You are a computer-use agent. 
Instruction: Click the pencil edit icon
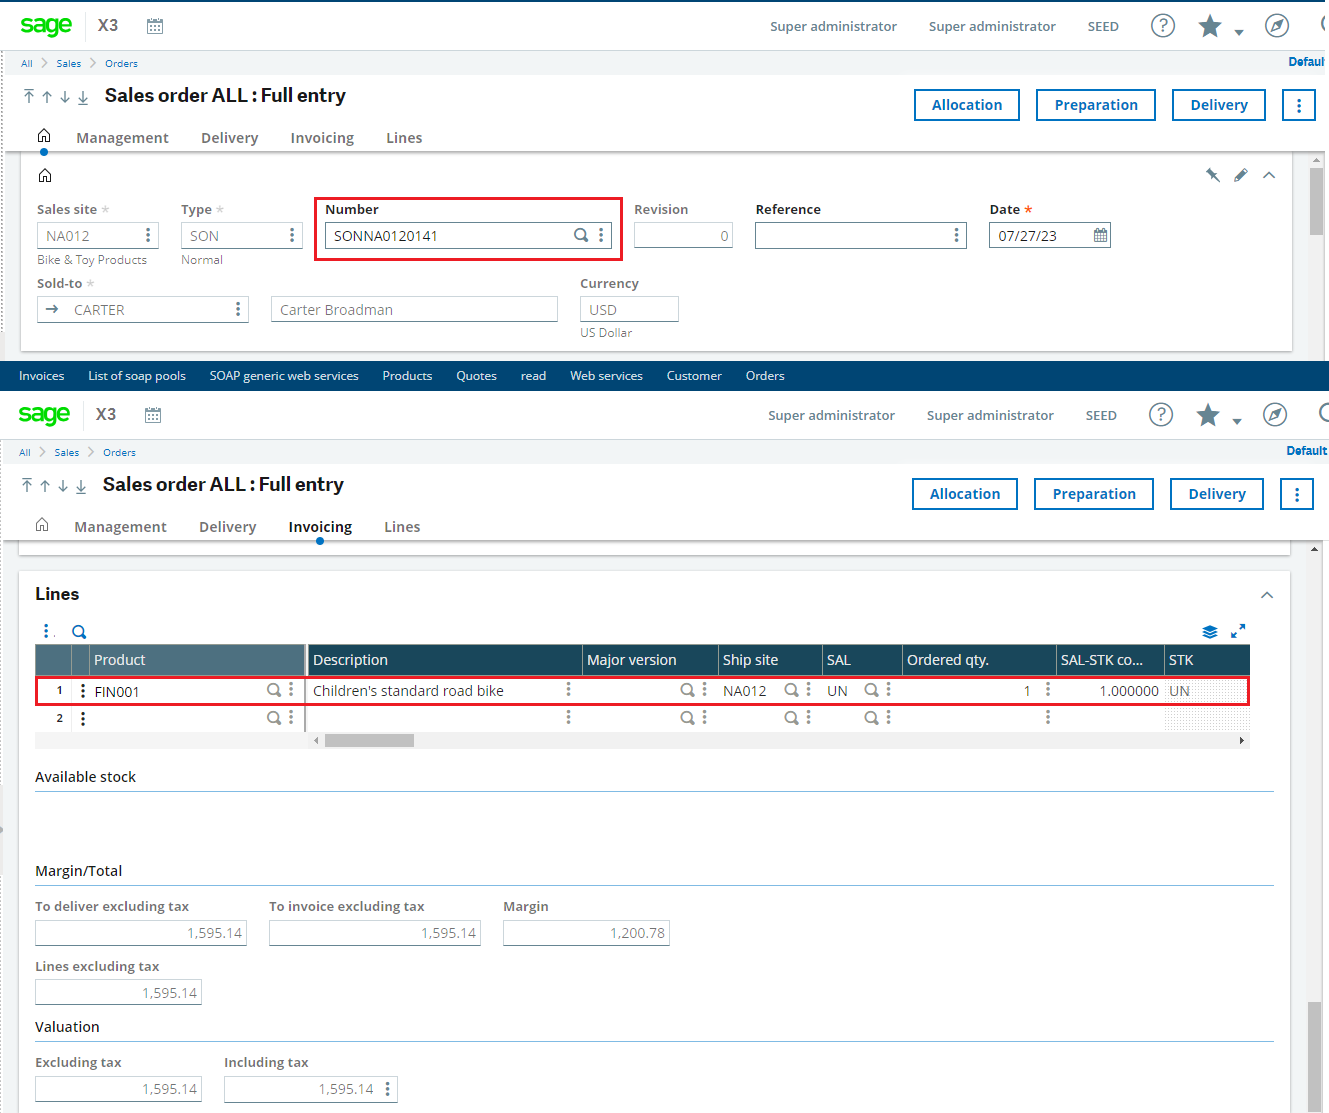[1240, 175]
